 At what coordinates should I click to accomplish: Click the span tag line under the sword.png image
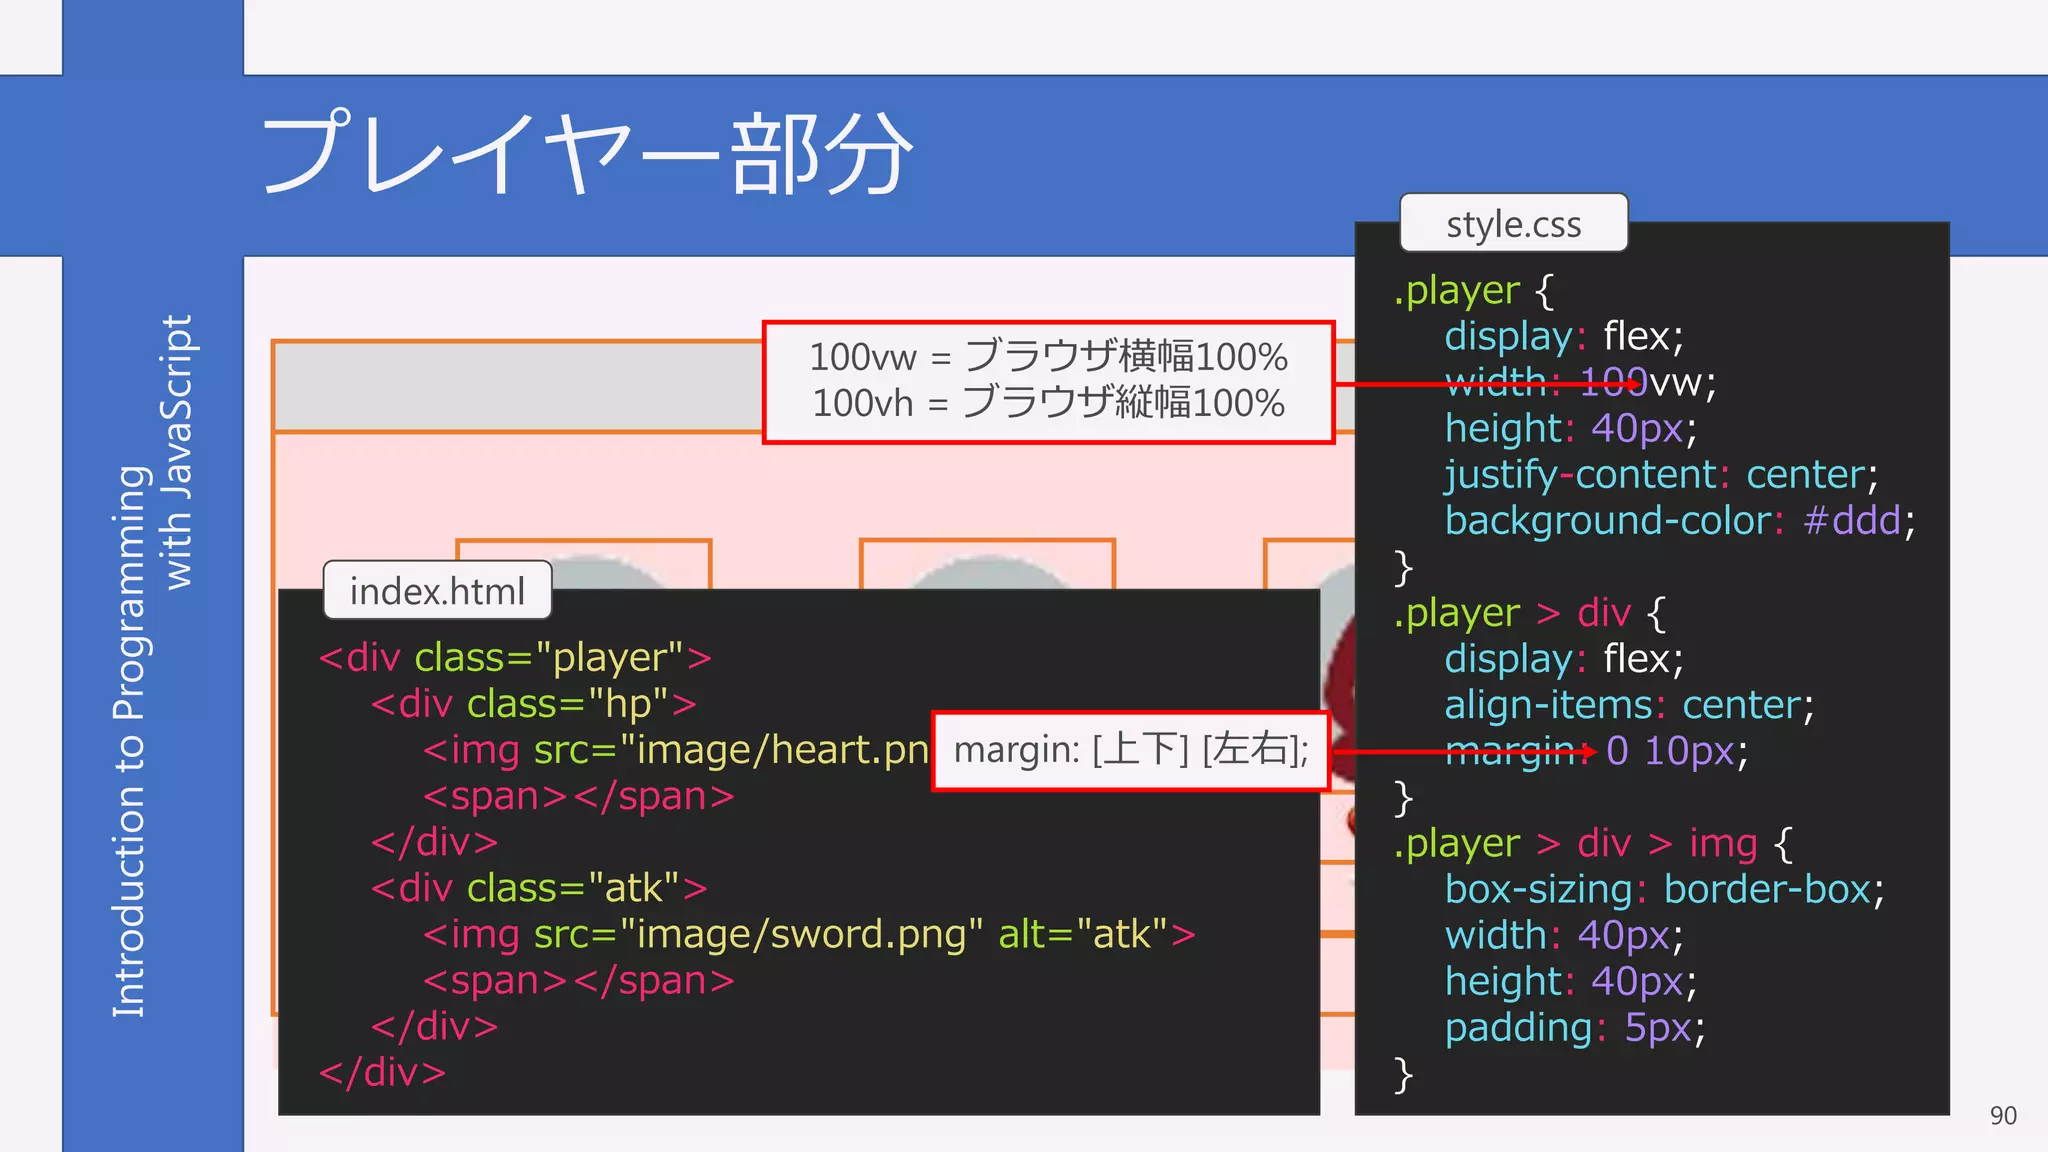(579, 980)
